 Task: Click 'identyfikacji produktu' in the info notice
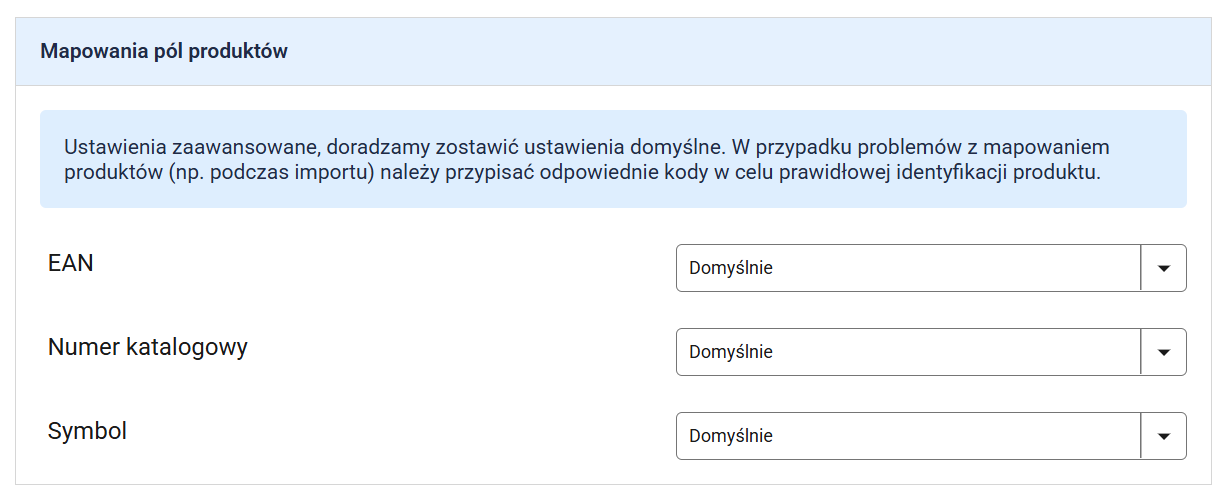pos(998,172)
